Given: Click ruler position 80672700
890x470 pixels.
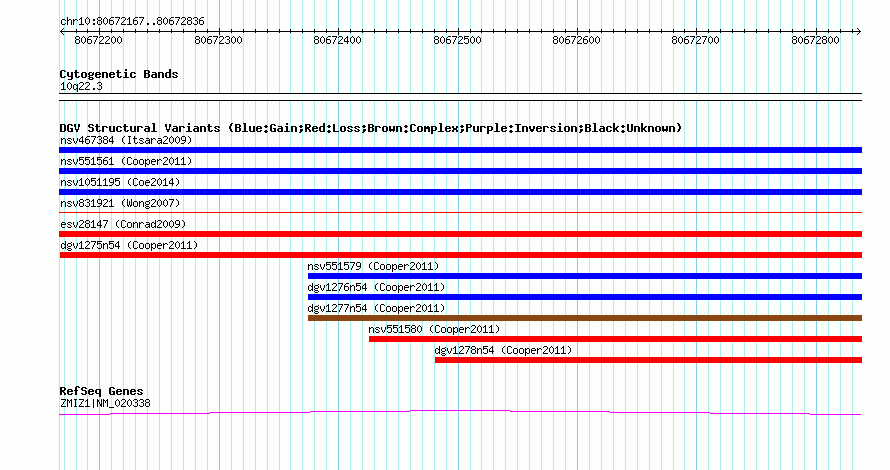Looking at the screenshot, I should pos(695,40).
